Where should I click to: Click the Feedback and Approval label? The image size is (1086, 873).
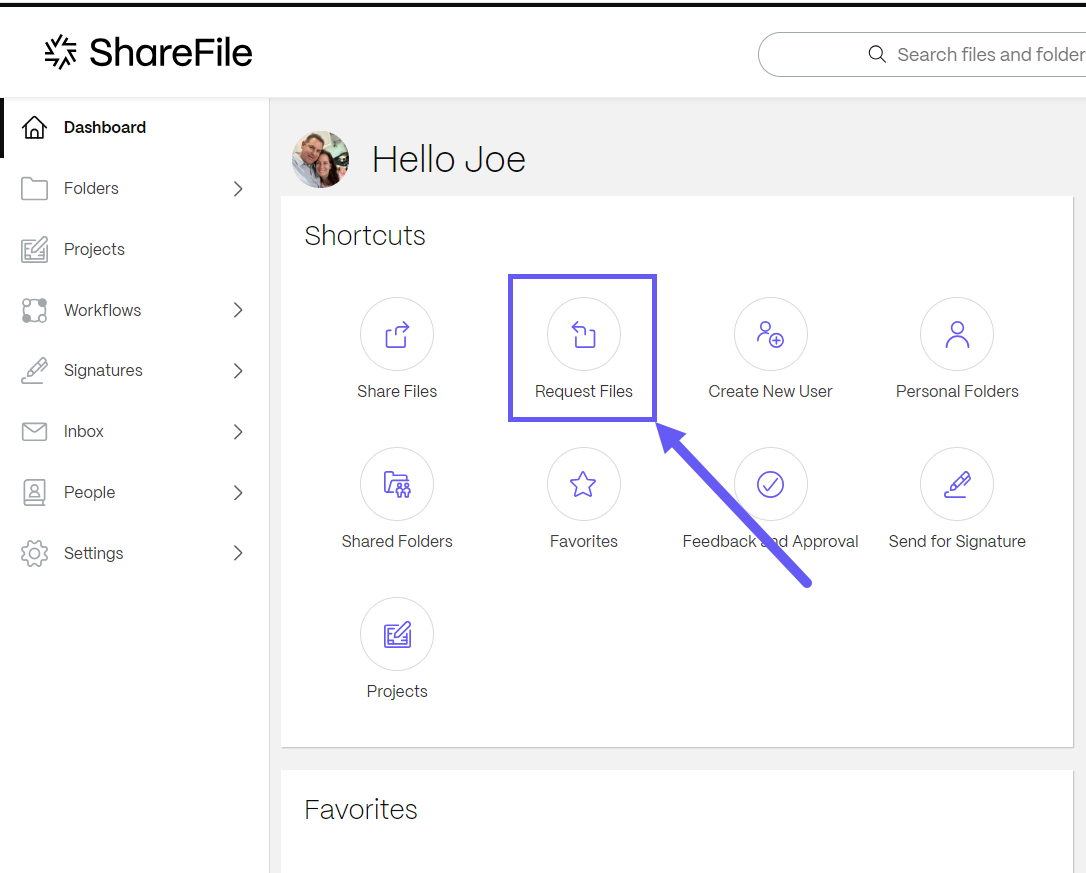(770, 541)
